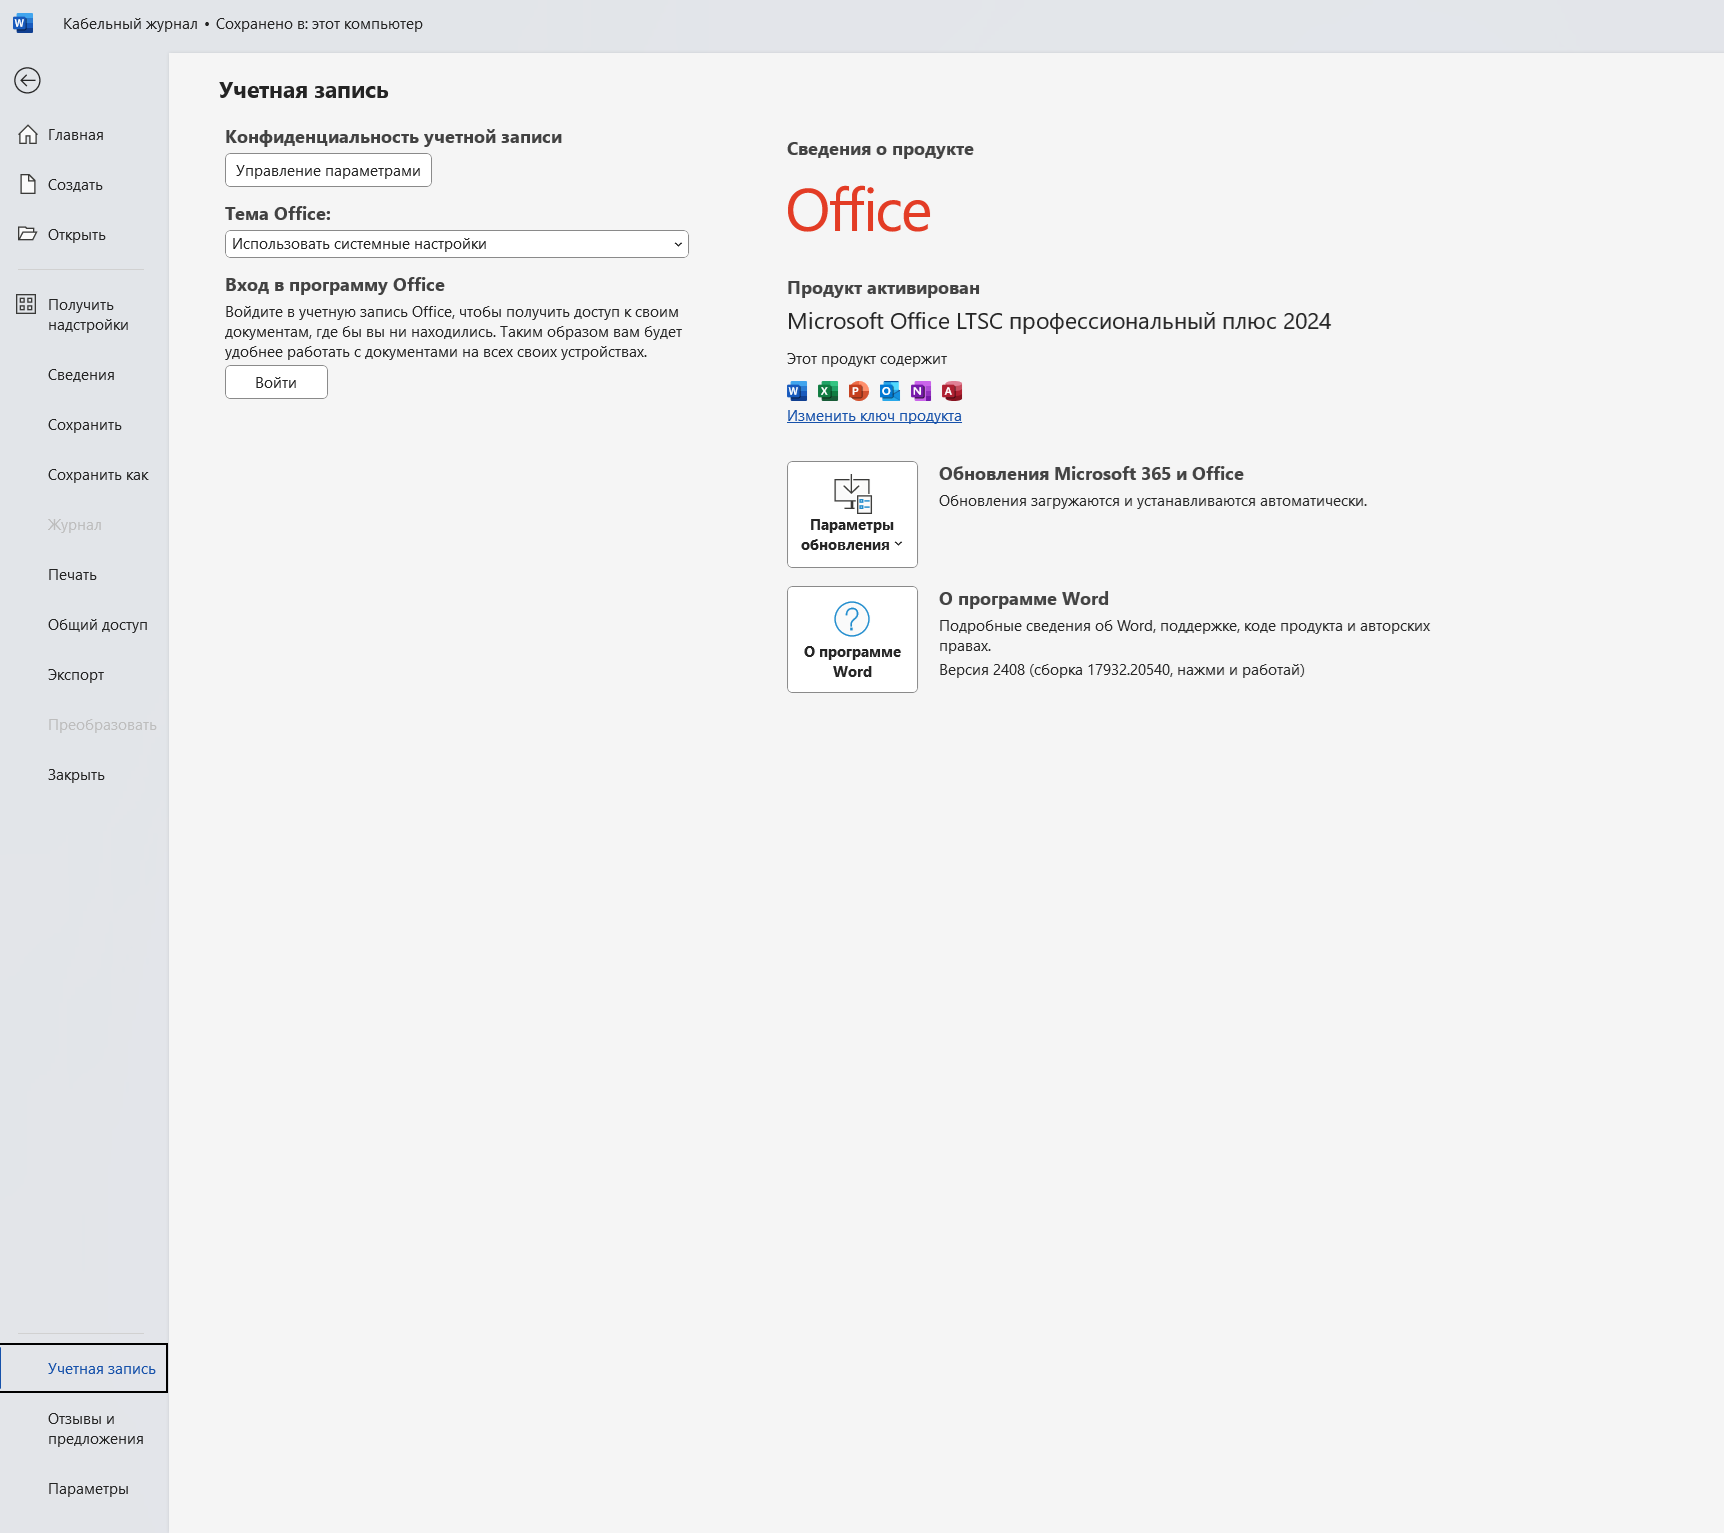Click the add-ins grid icon

click(x=27, y=304)
